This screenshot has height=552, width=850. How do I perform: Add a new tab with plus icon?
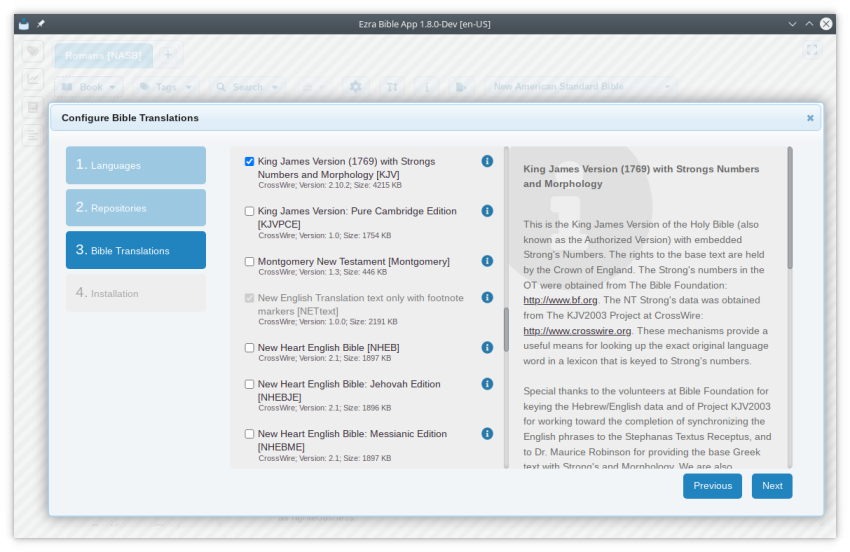click(168, 55)
